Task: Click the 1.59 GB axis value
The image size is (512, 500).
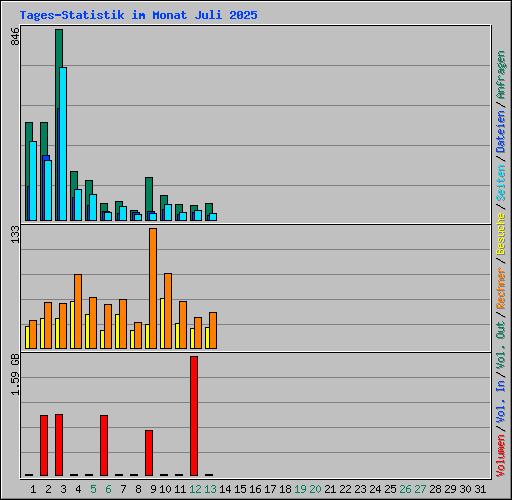Action: tap(15, 374)
